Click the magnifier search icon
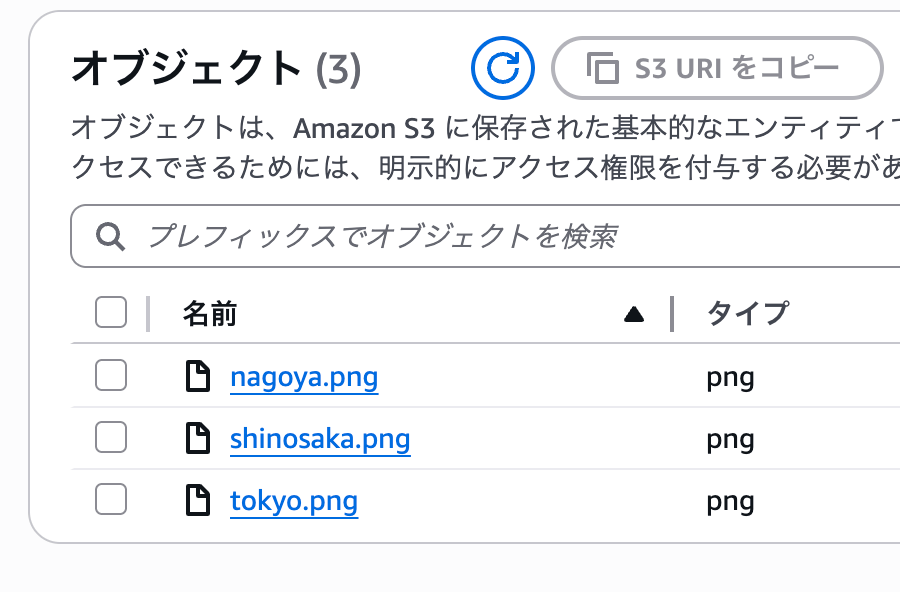 point(110,237)
